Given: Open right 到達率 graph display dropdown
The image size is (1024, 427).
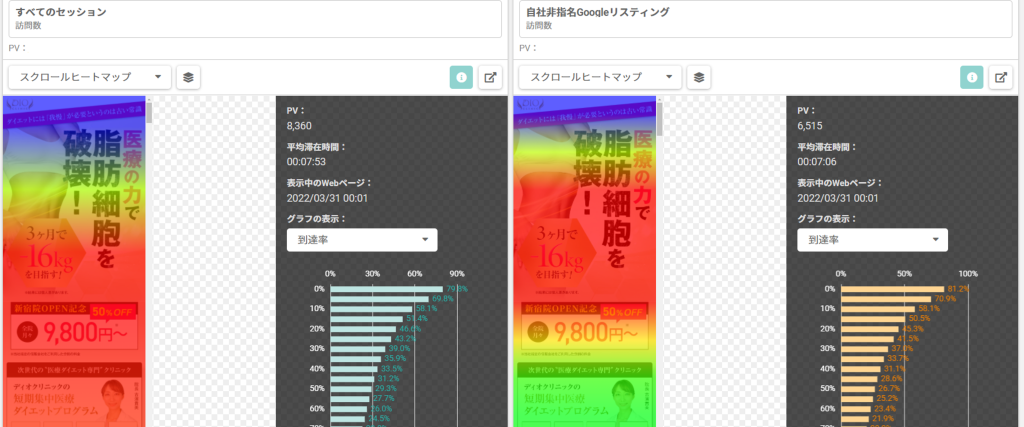Looking at the screenshot, I should point(872,240).
